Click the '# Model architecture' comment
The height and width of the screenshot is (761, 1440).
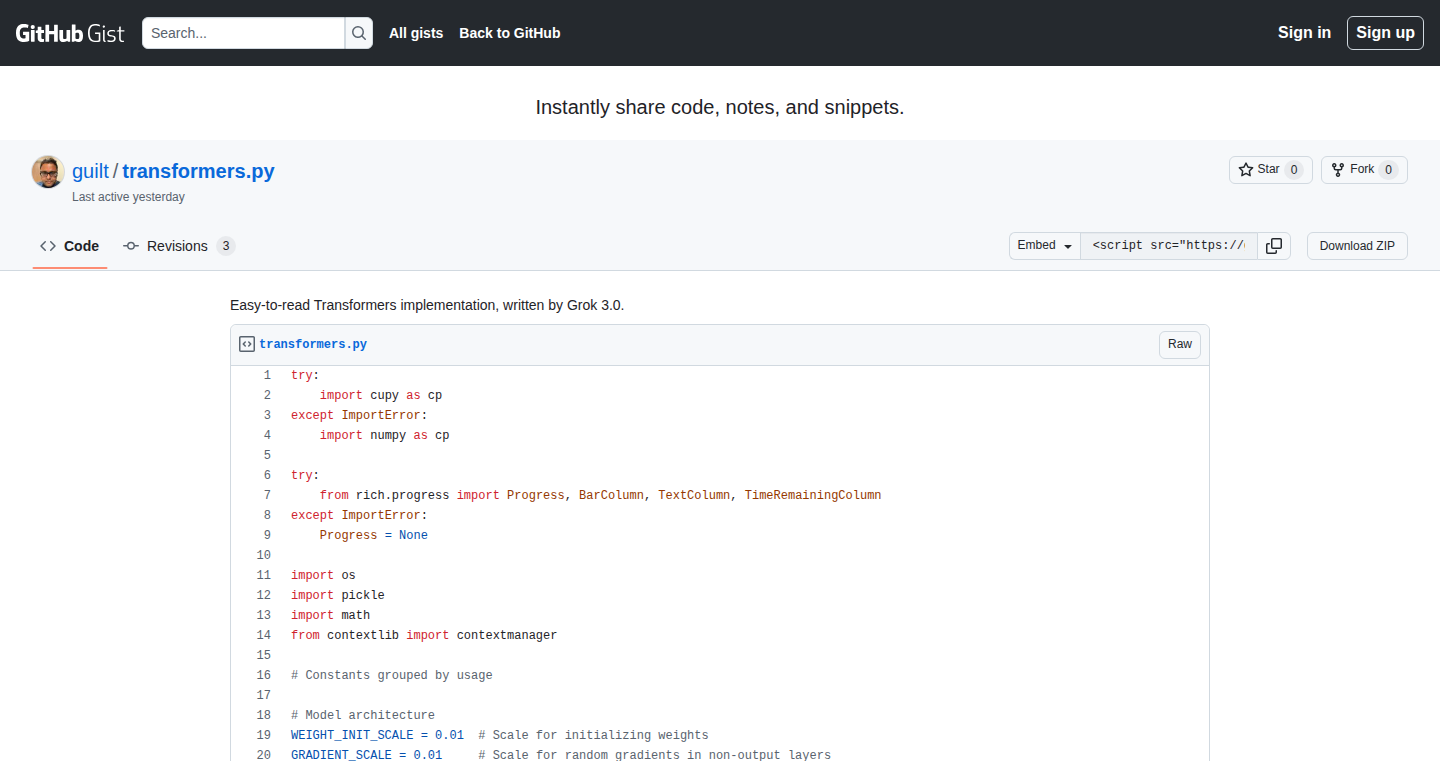click(x=363, y=715)
